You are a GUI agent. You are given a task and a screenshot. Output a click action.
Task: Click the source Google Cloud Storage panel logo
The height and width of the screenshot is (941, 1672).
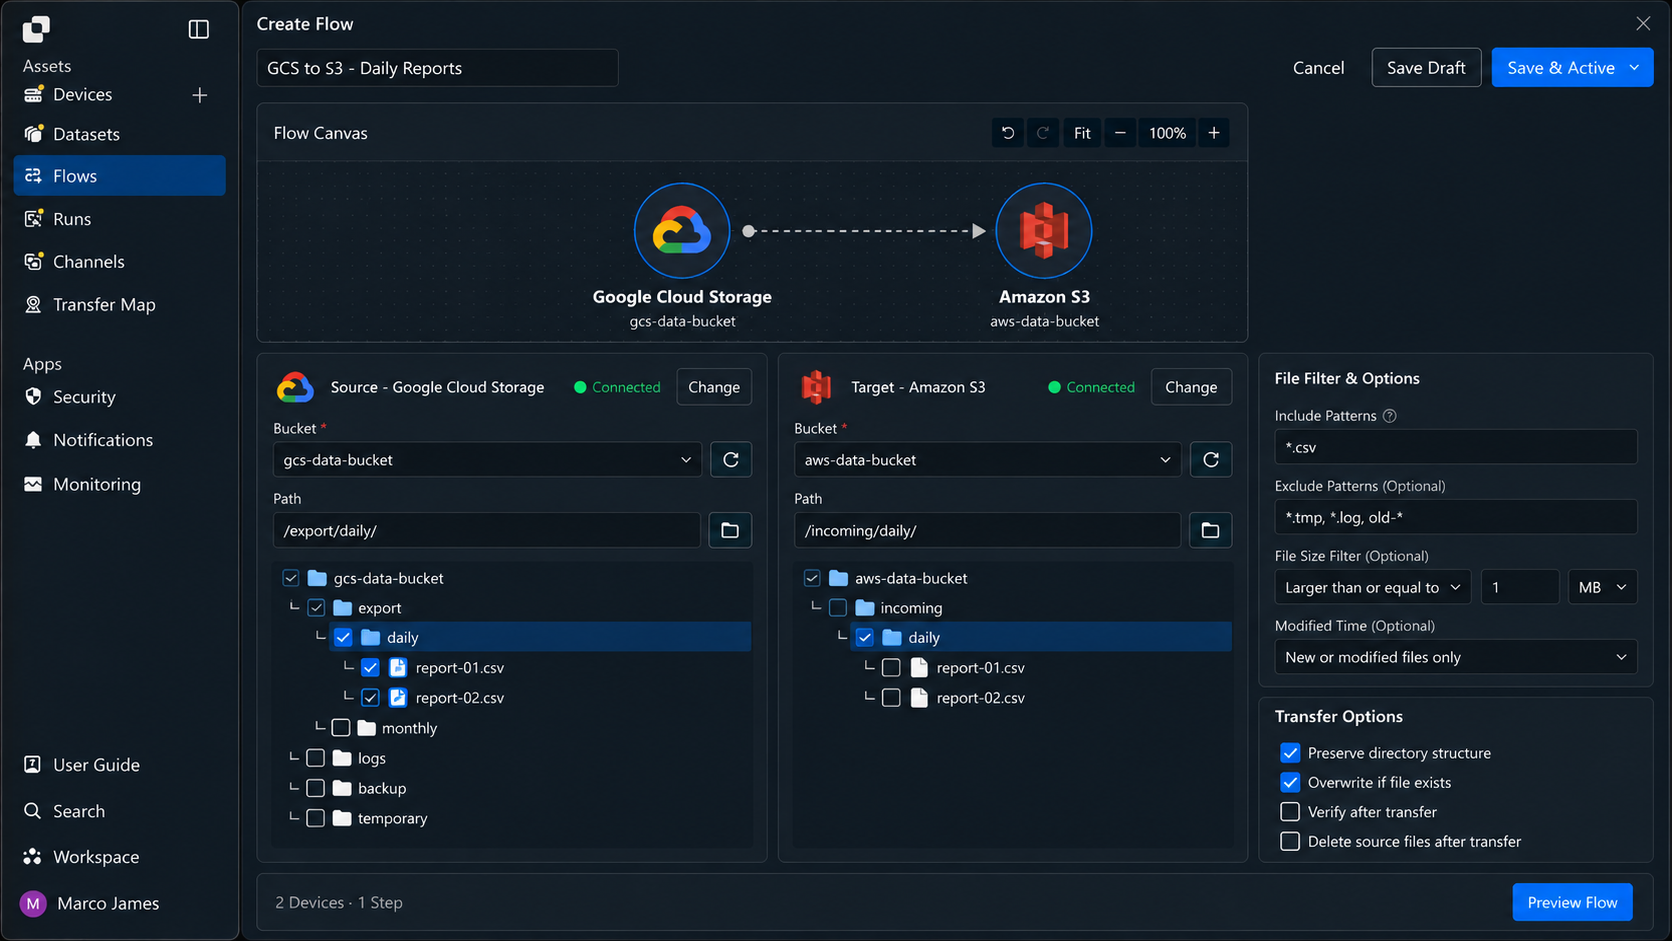click(295, 387)
